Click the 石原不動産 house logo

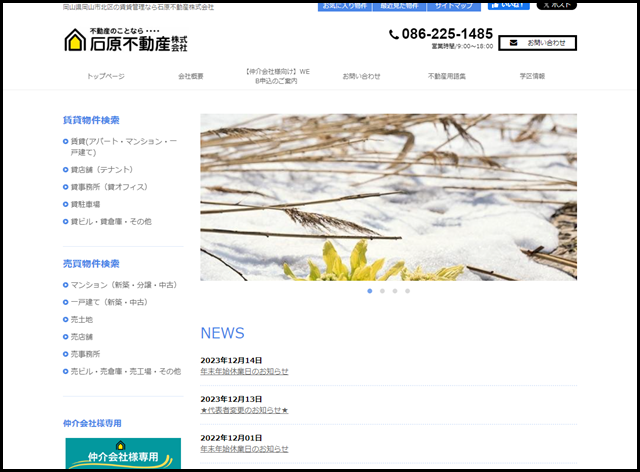125,40
